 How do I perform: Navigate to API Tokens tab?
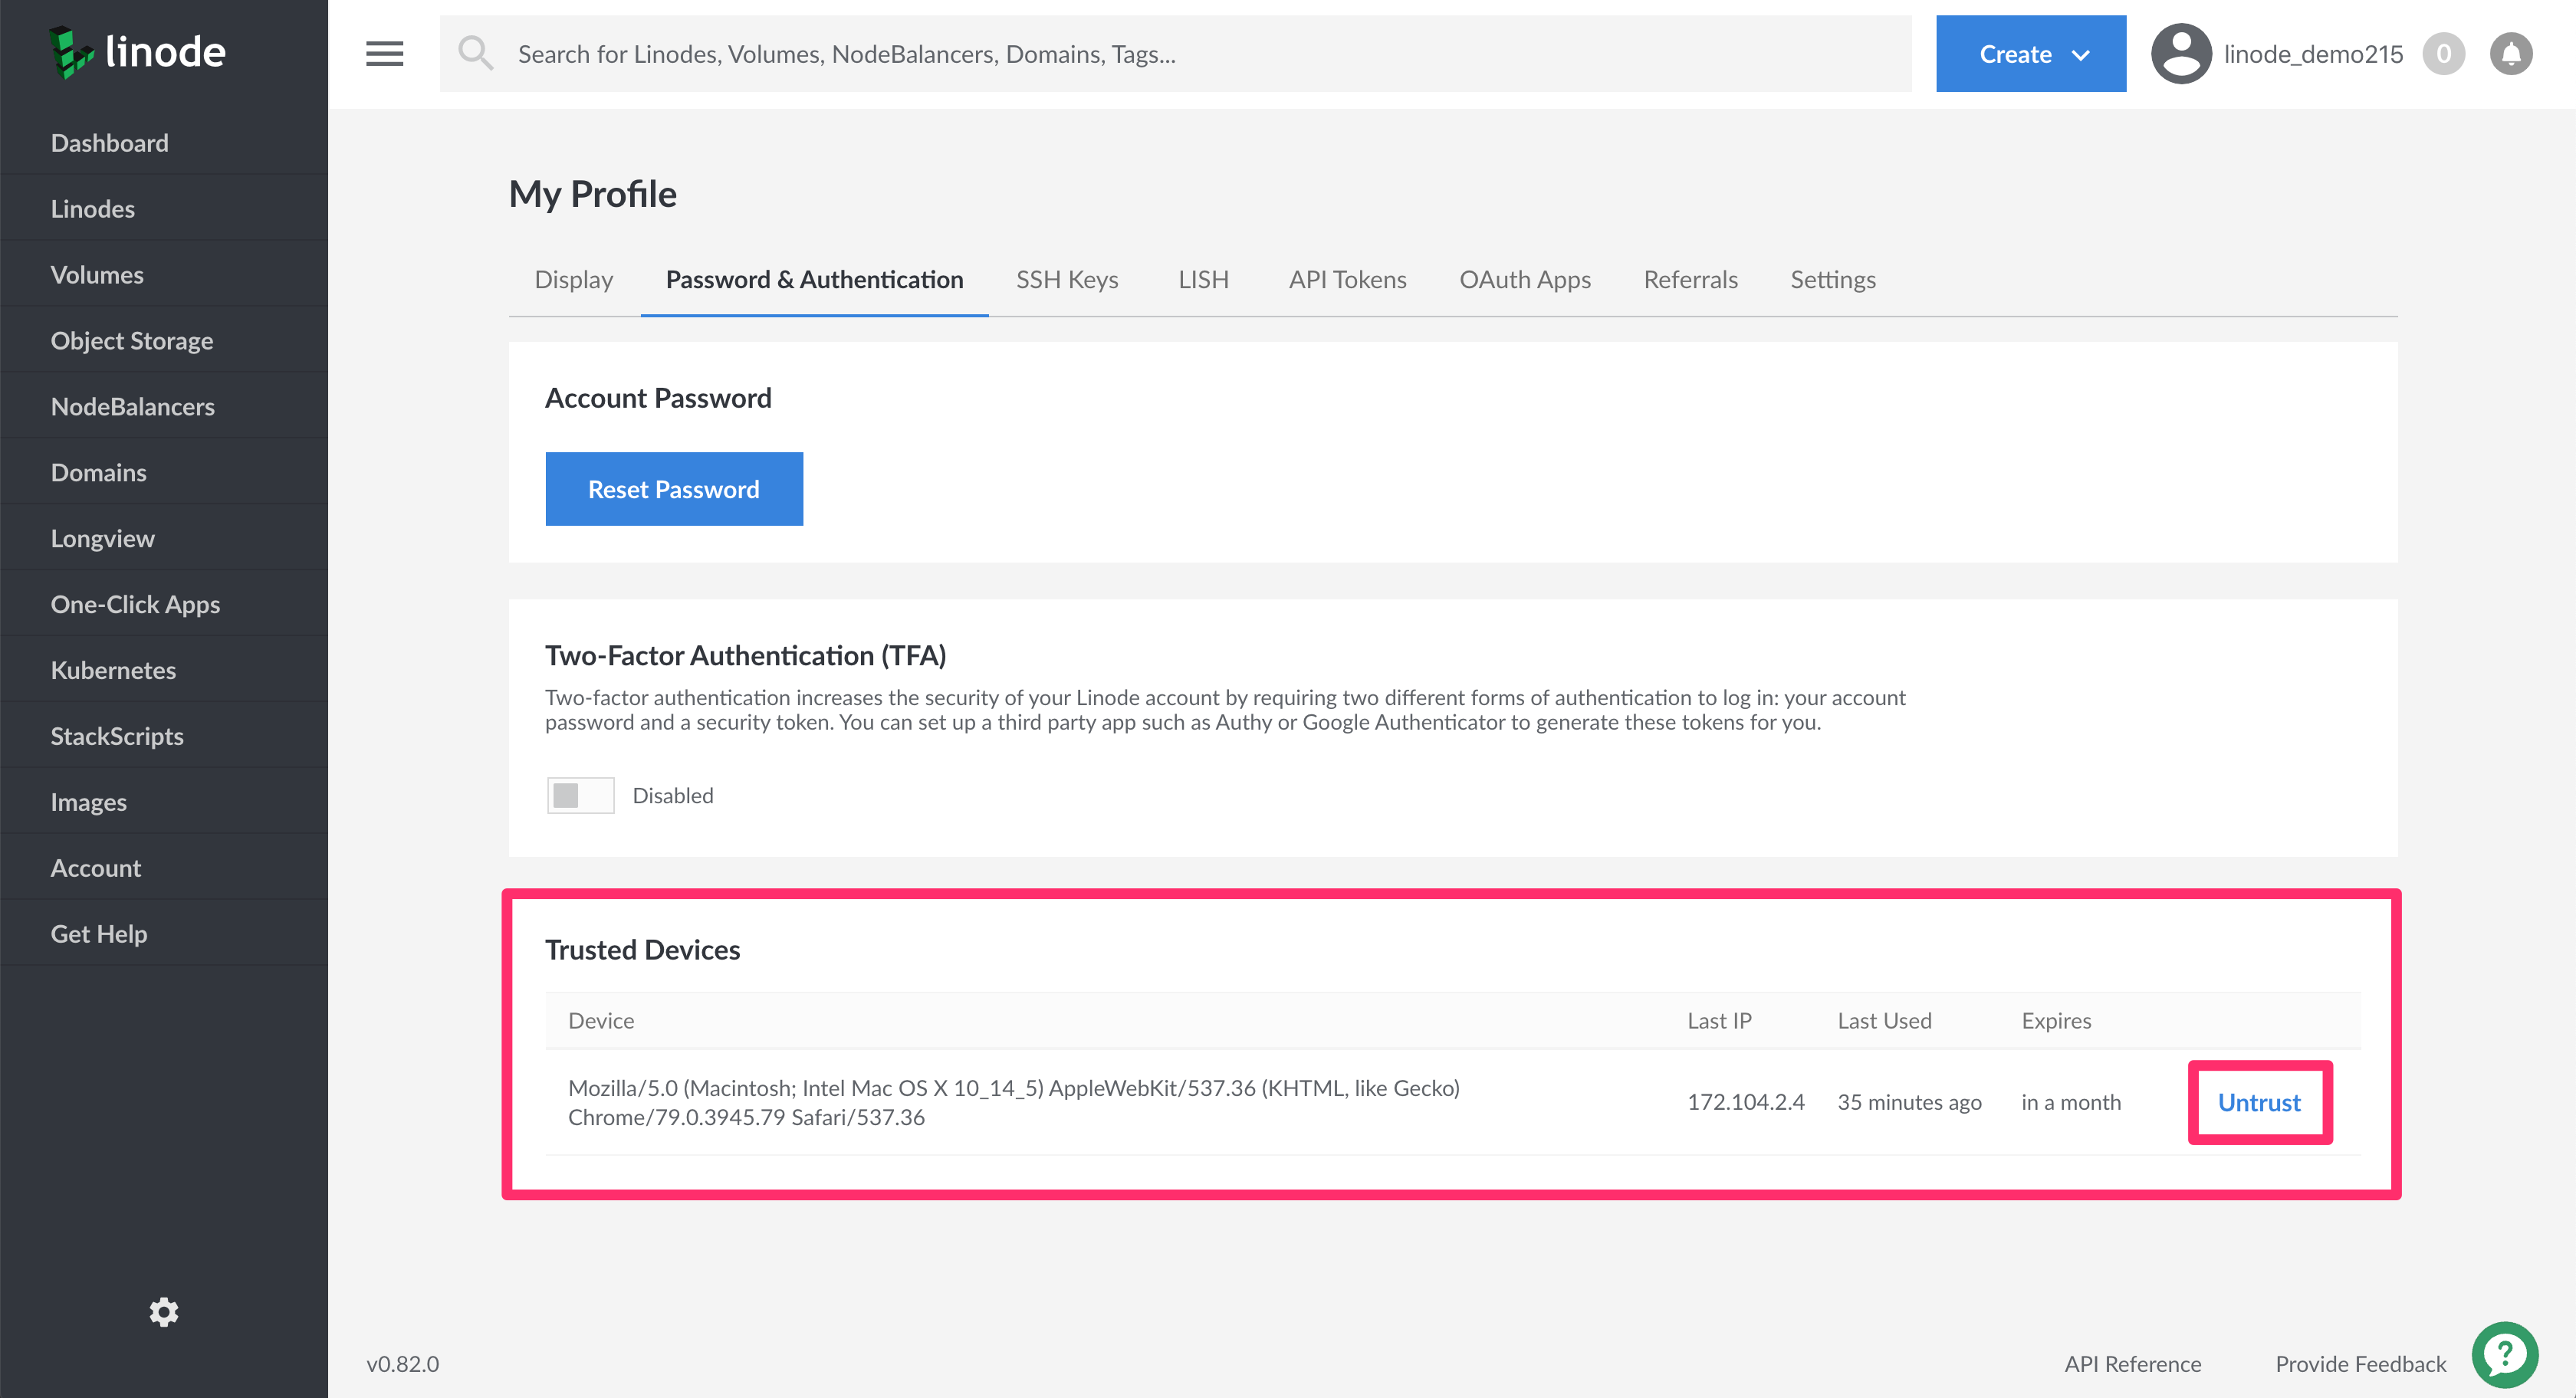(x=1346, y=279)
